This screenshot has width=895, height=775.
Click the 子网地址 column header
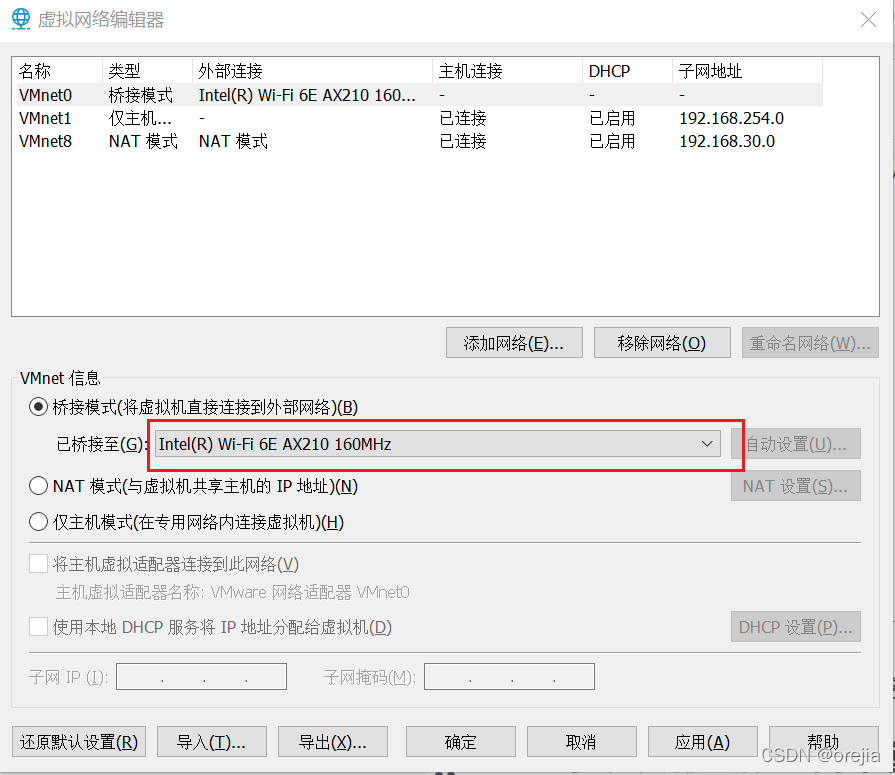(748, 71)
